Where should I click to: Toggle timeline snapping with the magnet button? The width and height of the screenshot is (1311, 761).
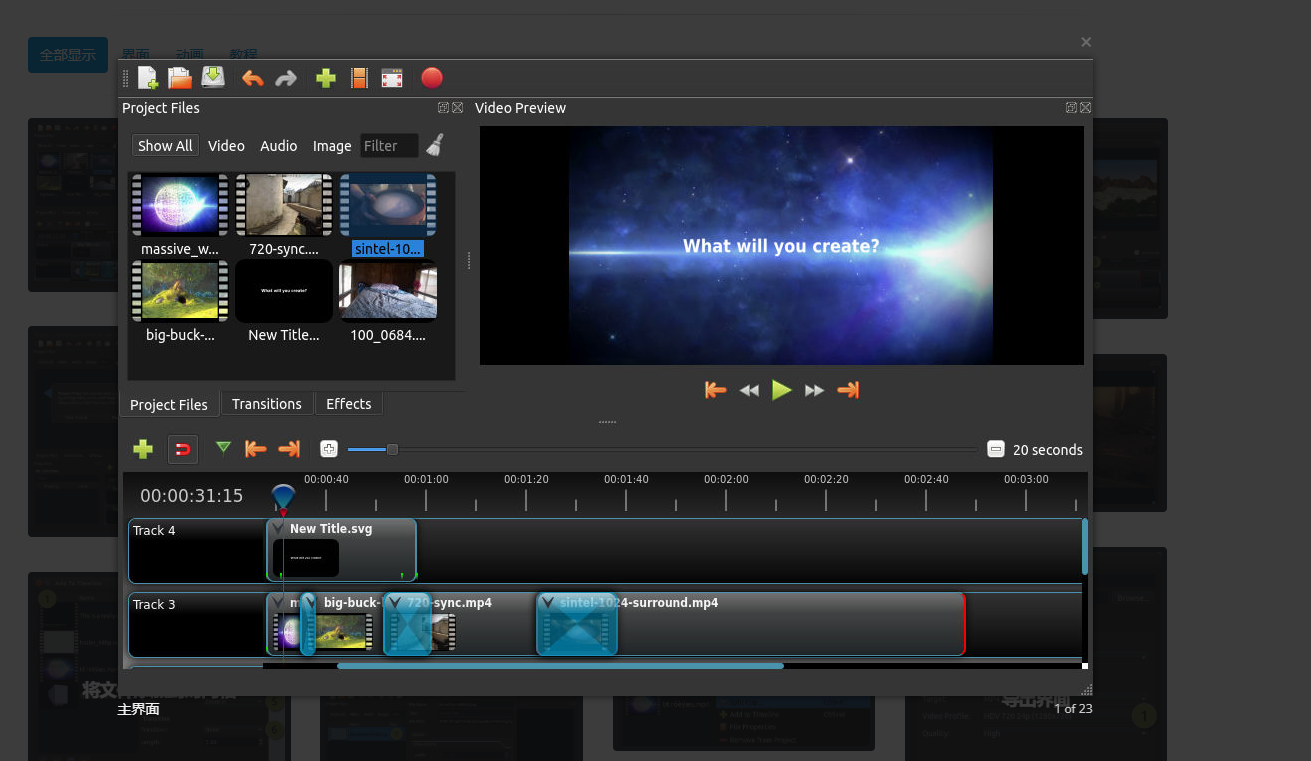pos(183,449)
